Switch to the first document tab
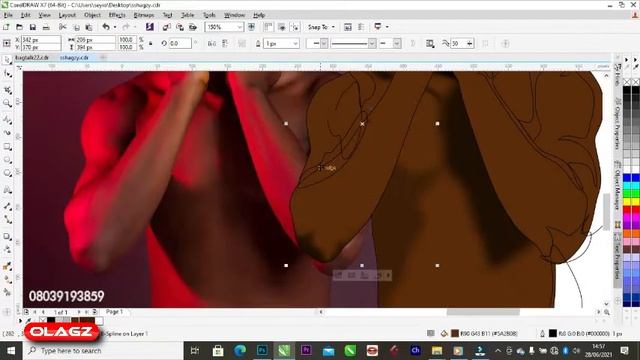Viewport: 640px width, 360px height. point(32,58)
